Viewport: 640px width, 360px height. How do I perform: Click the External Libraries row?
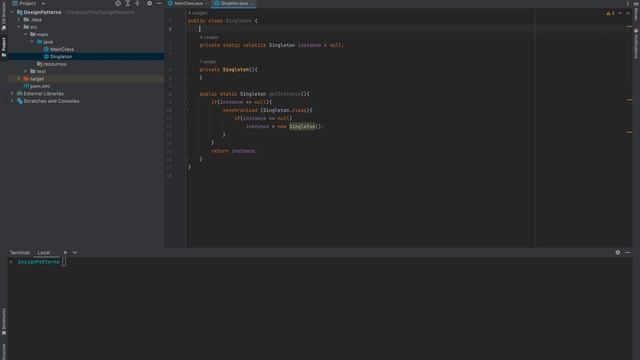(86, 93)
